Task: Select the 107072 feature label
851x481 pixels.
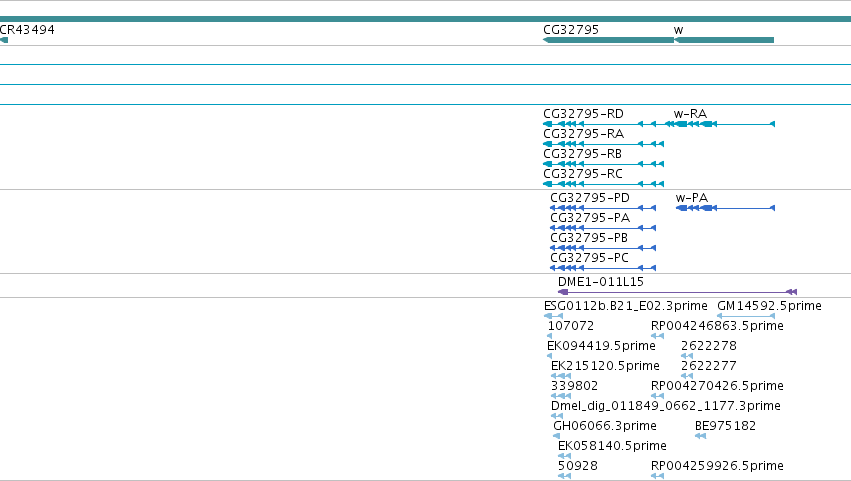Action: coord(571,326)
